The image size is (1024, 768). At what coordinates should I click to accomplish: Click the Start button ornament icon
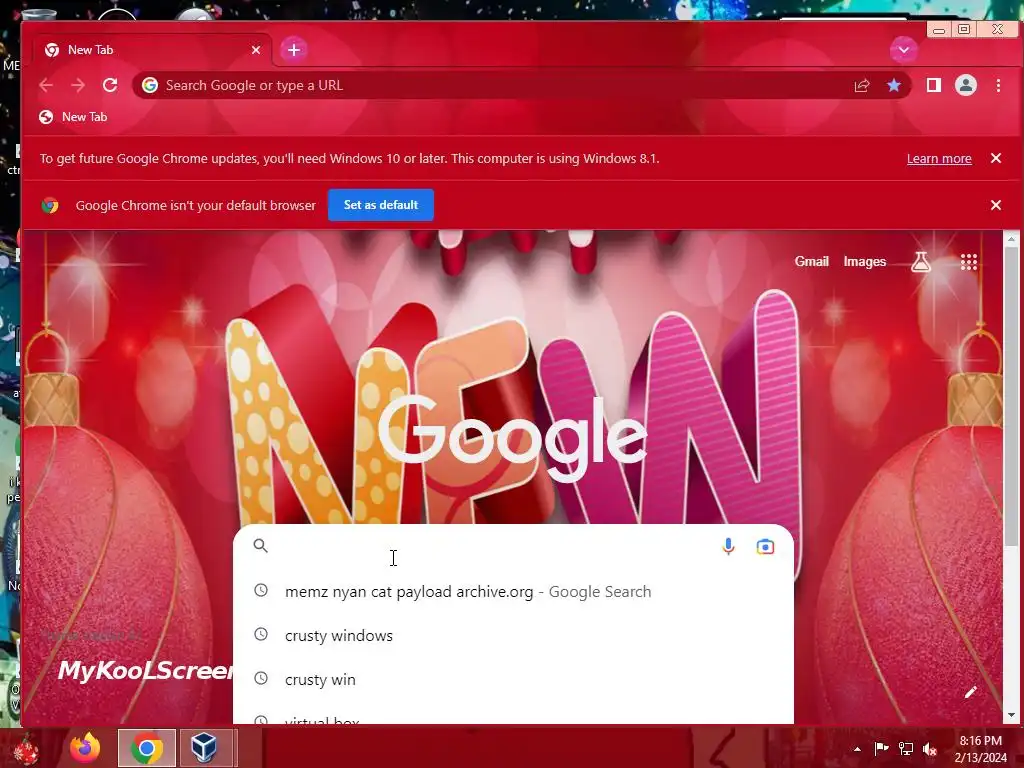click(x=25, y=749)
